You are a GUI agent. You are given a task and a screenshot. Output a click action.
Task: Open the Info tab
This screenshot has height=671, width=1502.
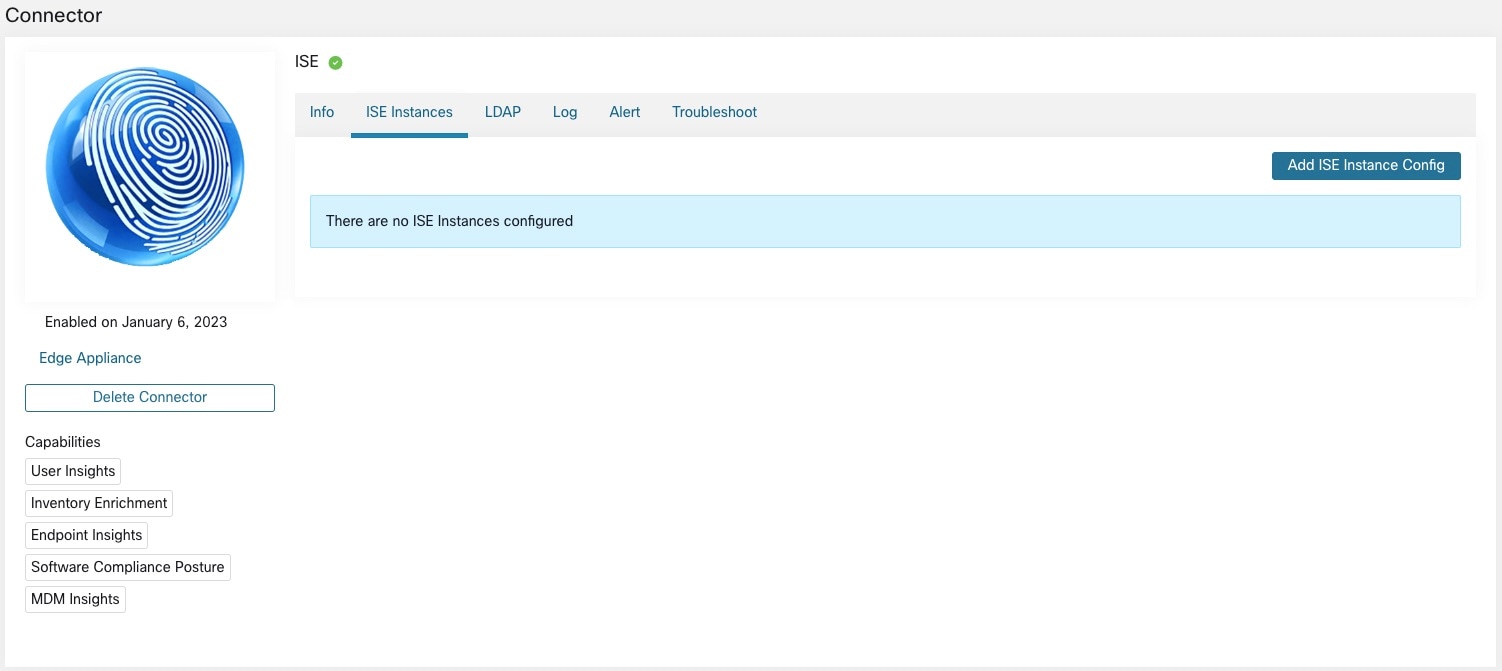click(x=322, y=112)
